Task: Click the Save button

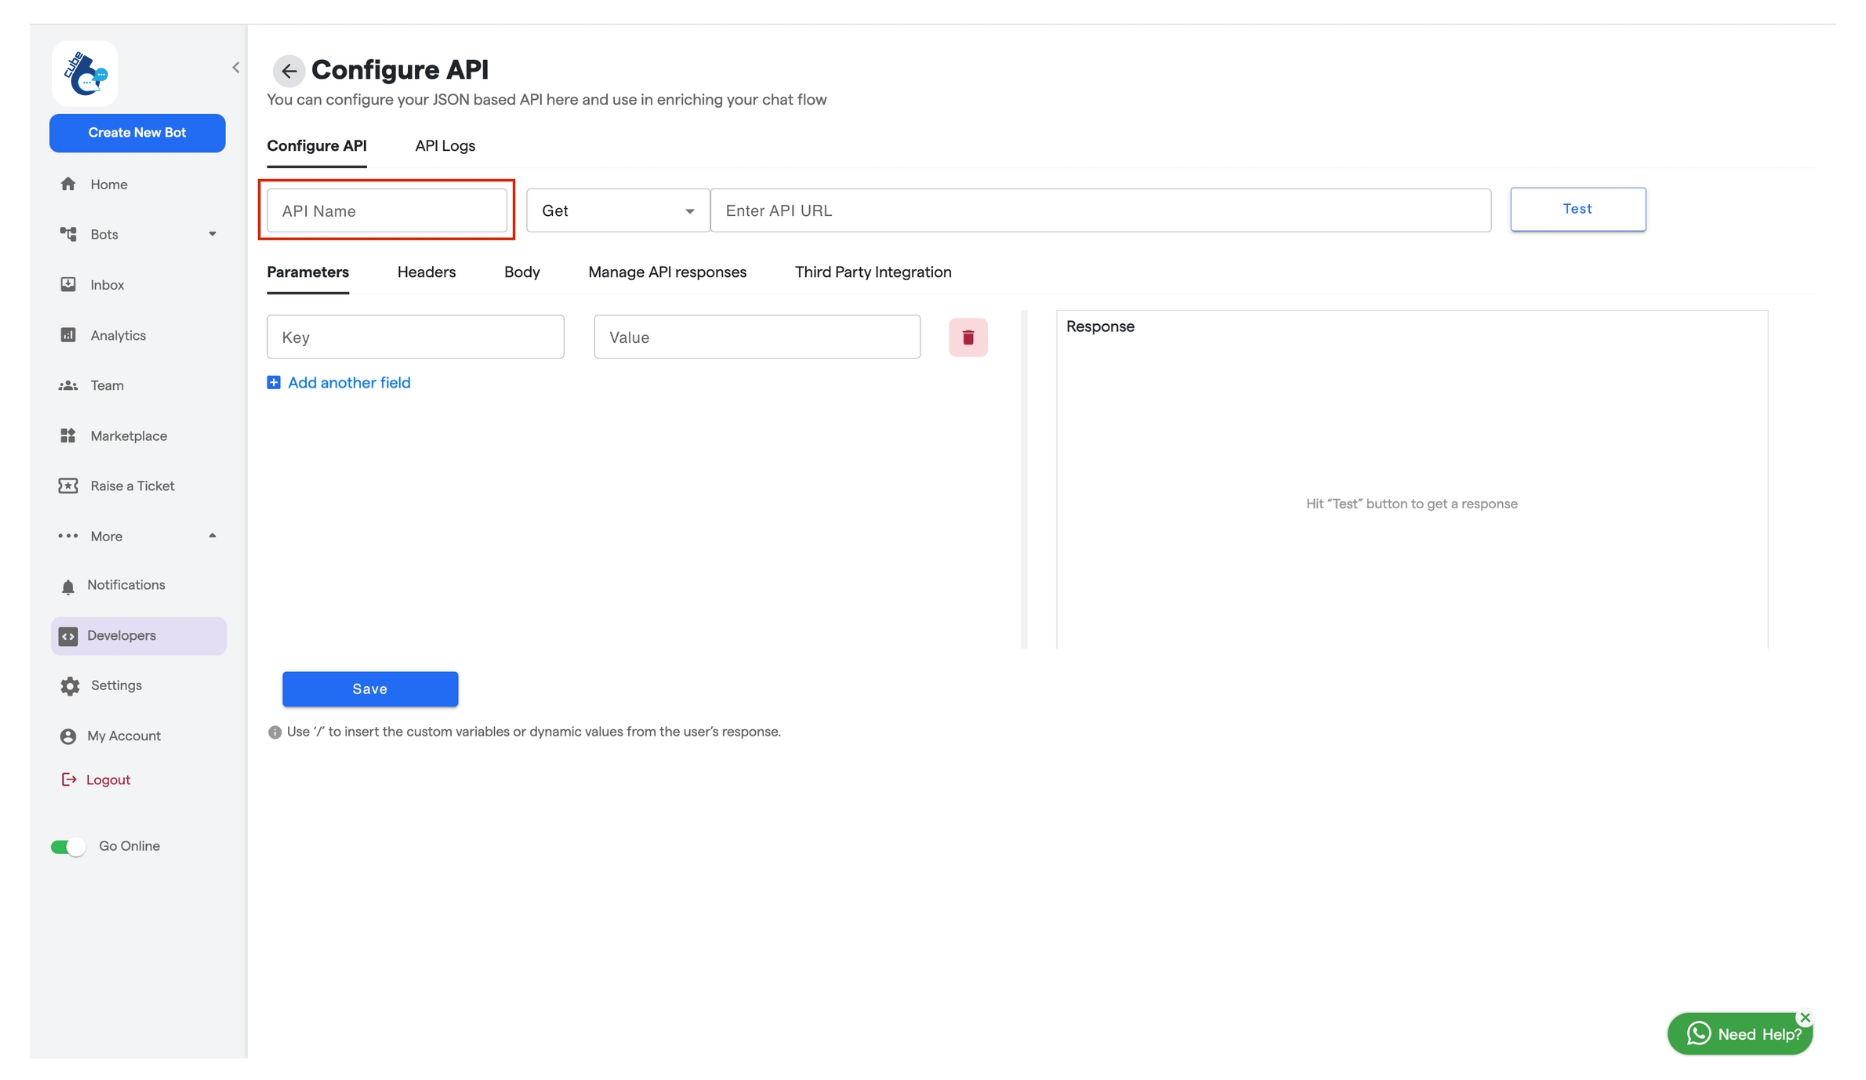Action: [x=370, y=689]
